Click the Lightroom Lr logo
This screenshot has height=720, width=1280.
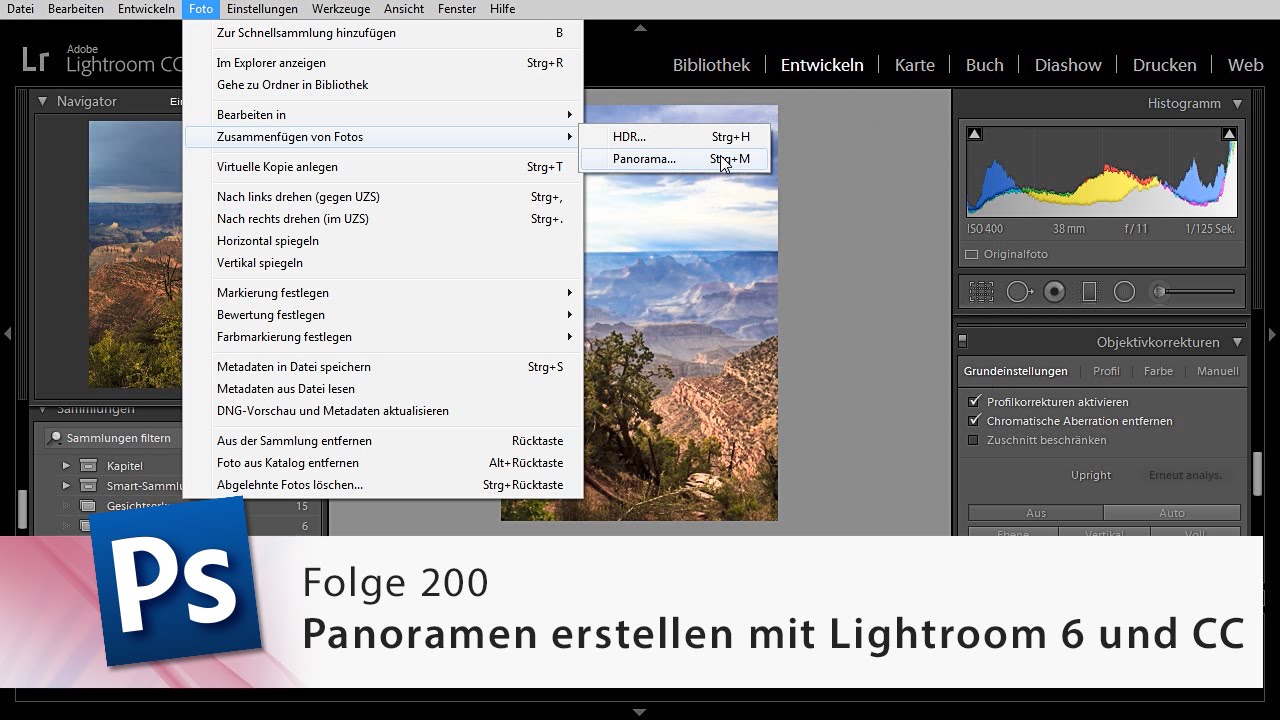(36, 60)
